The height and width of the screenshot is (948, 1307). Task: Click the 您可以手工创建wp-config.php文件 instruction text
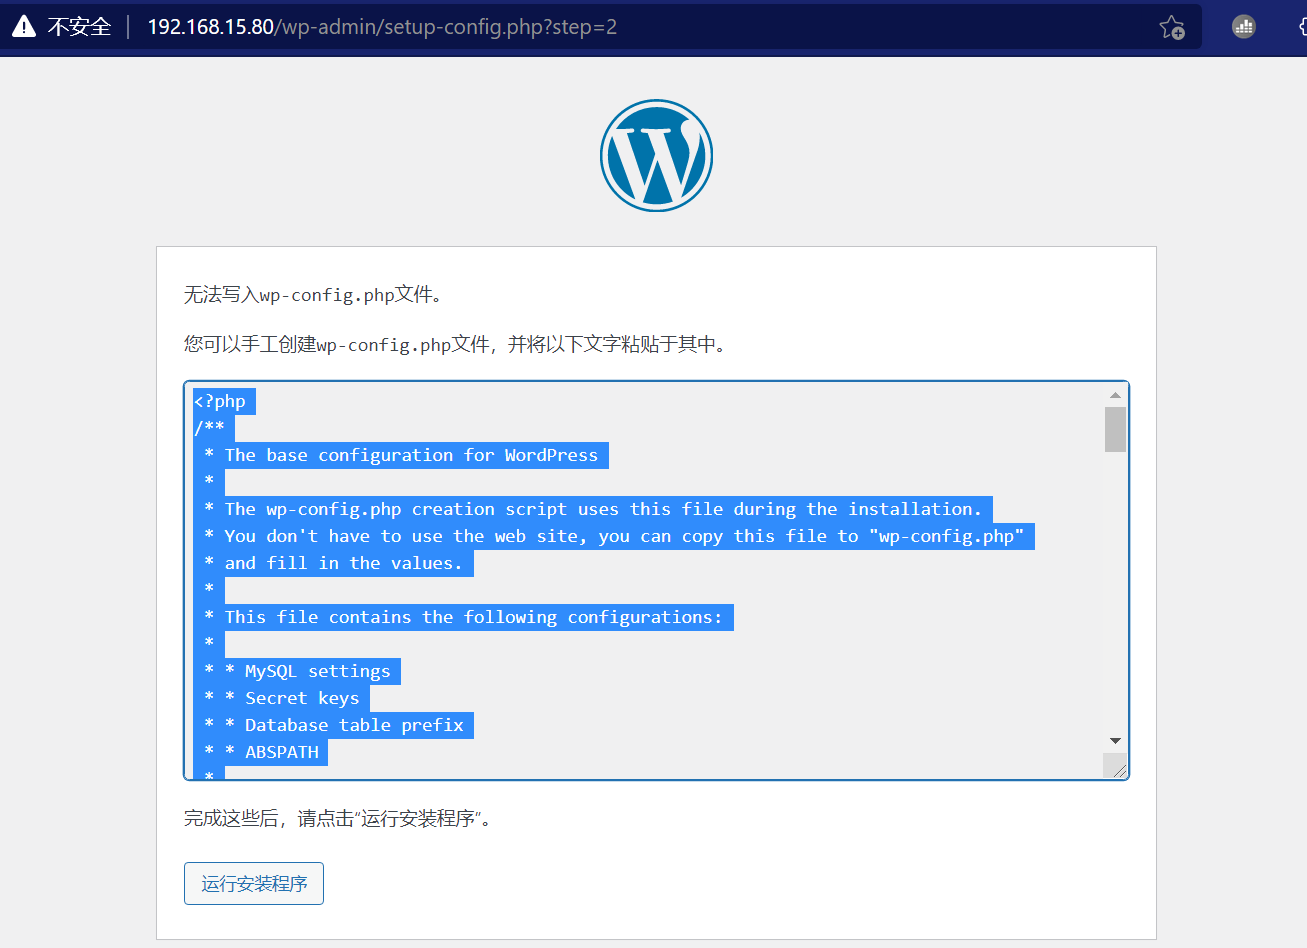[455, 345]
